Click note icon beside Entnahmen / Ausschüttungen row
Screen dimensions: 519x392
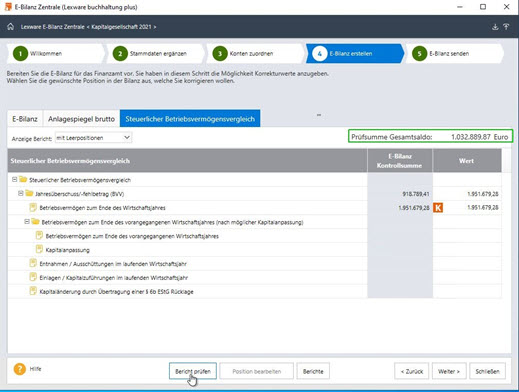tap(33, 263)
